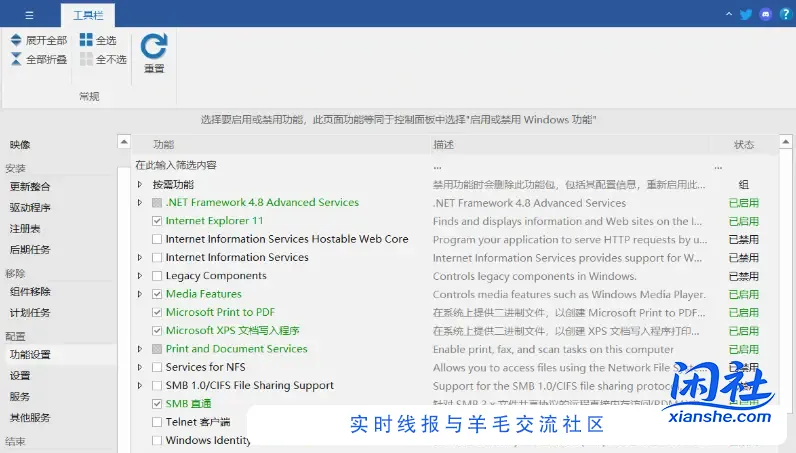Click the 全不选 (select none) icon
796x453 pixels.
[86, 59]
